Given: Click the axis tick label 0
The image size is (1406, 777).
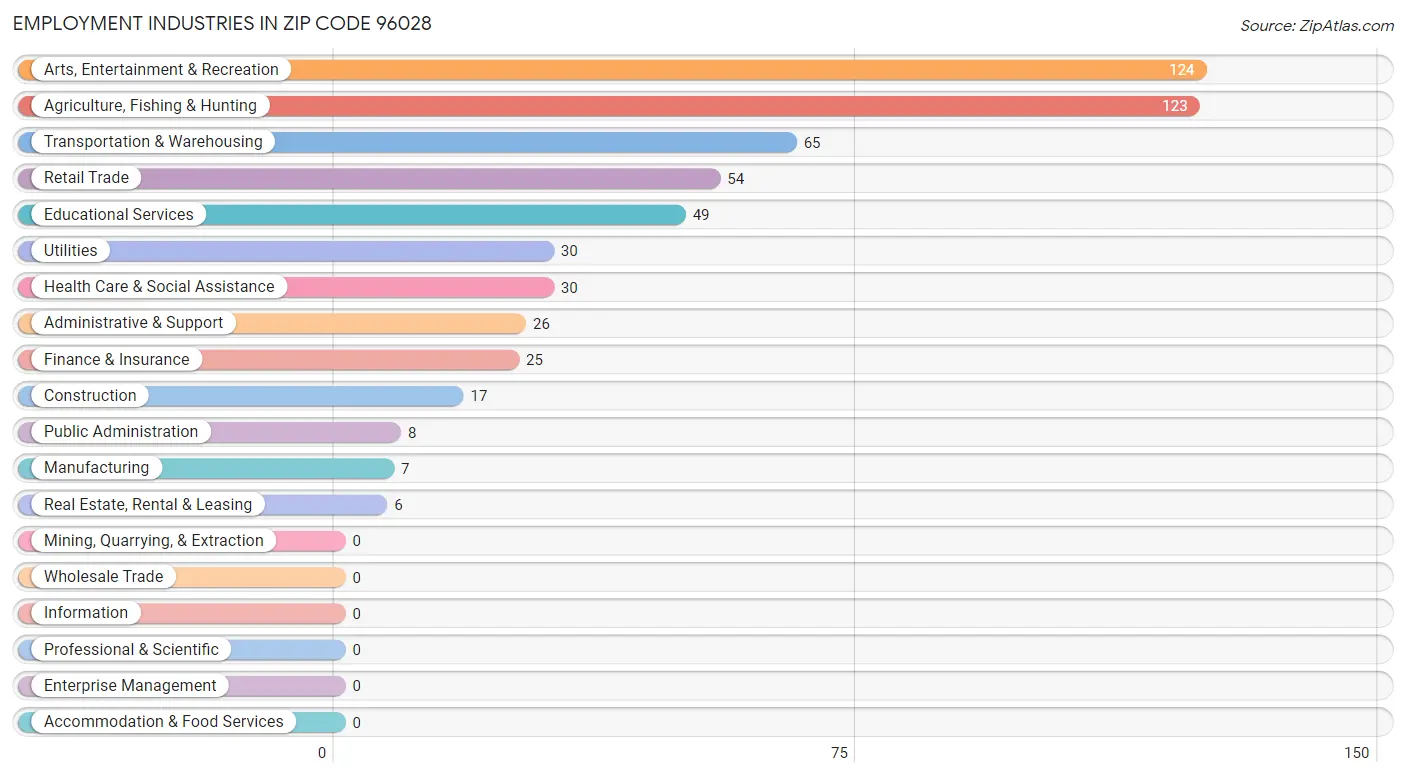Looking at the screenshot, I should point(322,753).
